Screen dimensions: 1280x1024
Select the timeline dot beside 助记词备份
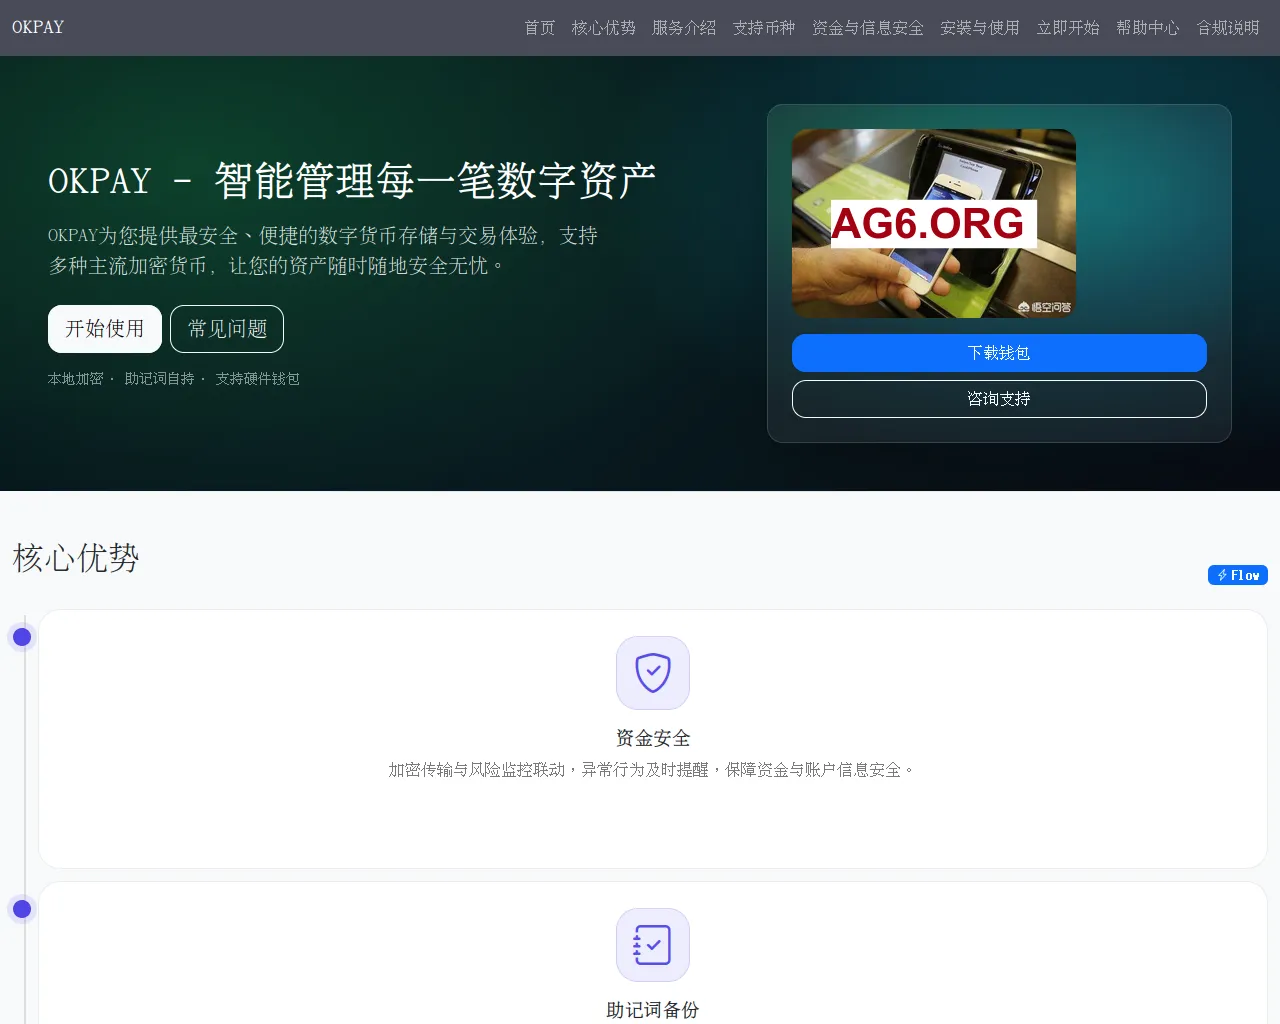point(22,909)
